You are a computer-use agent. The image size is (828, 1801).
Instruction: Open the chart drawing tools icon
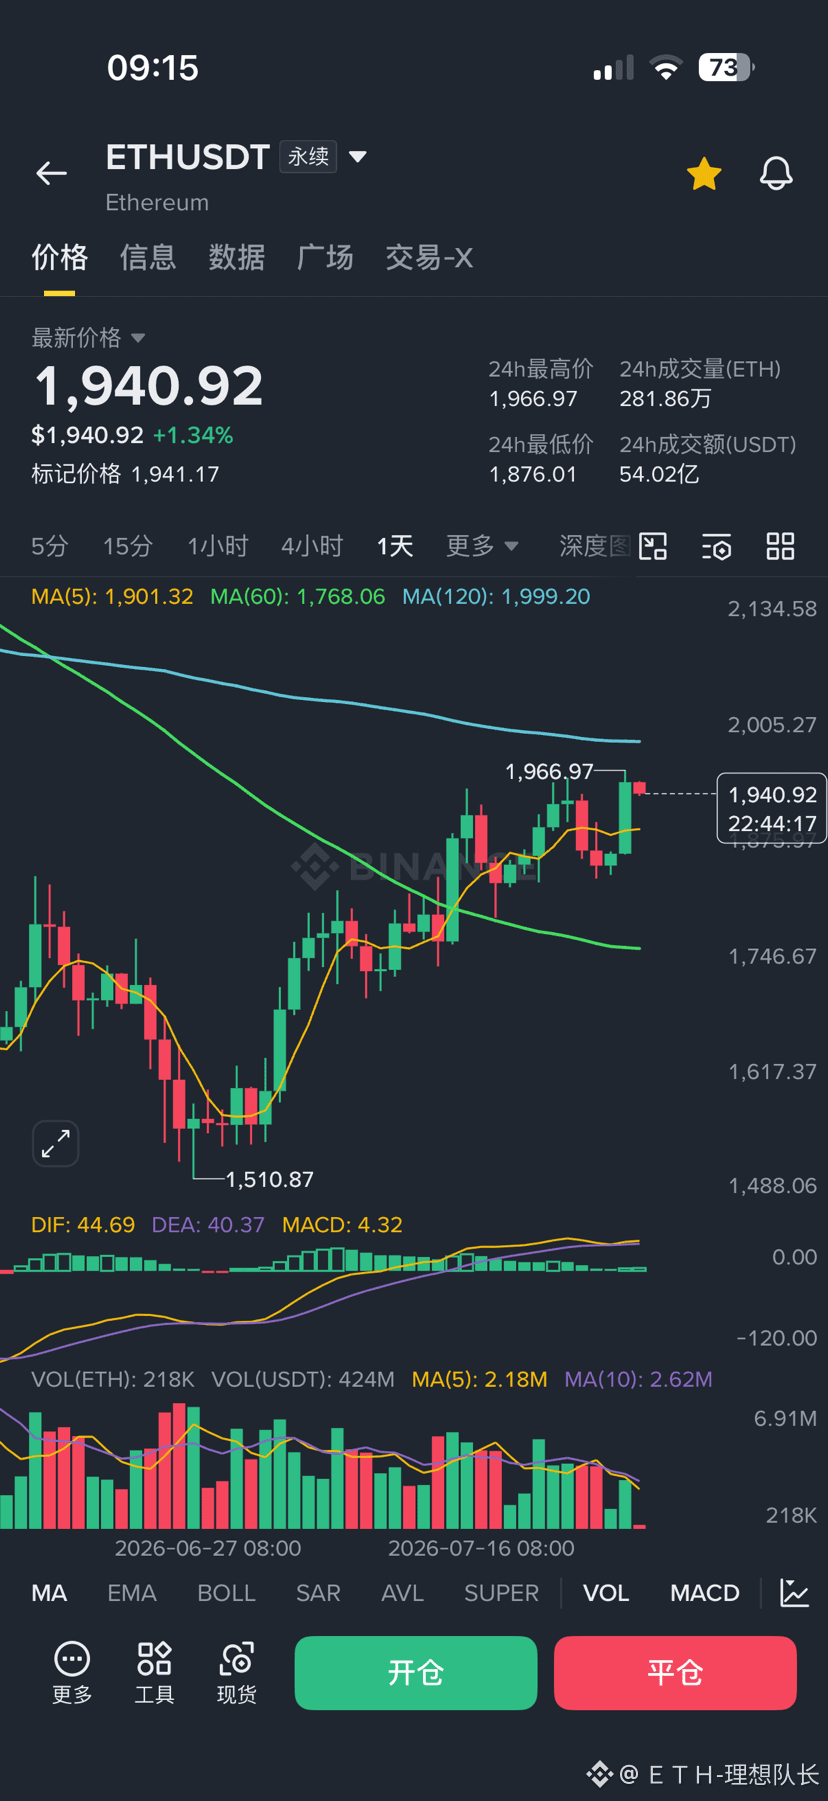point(653,546)
